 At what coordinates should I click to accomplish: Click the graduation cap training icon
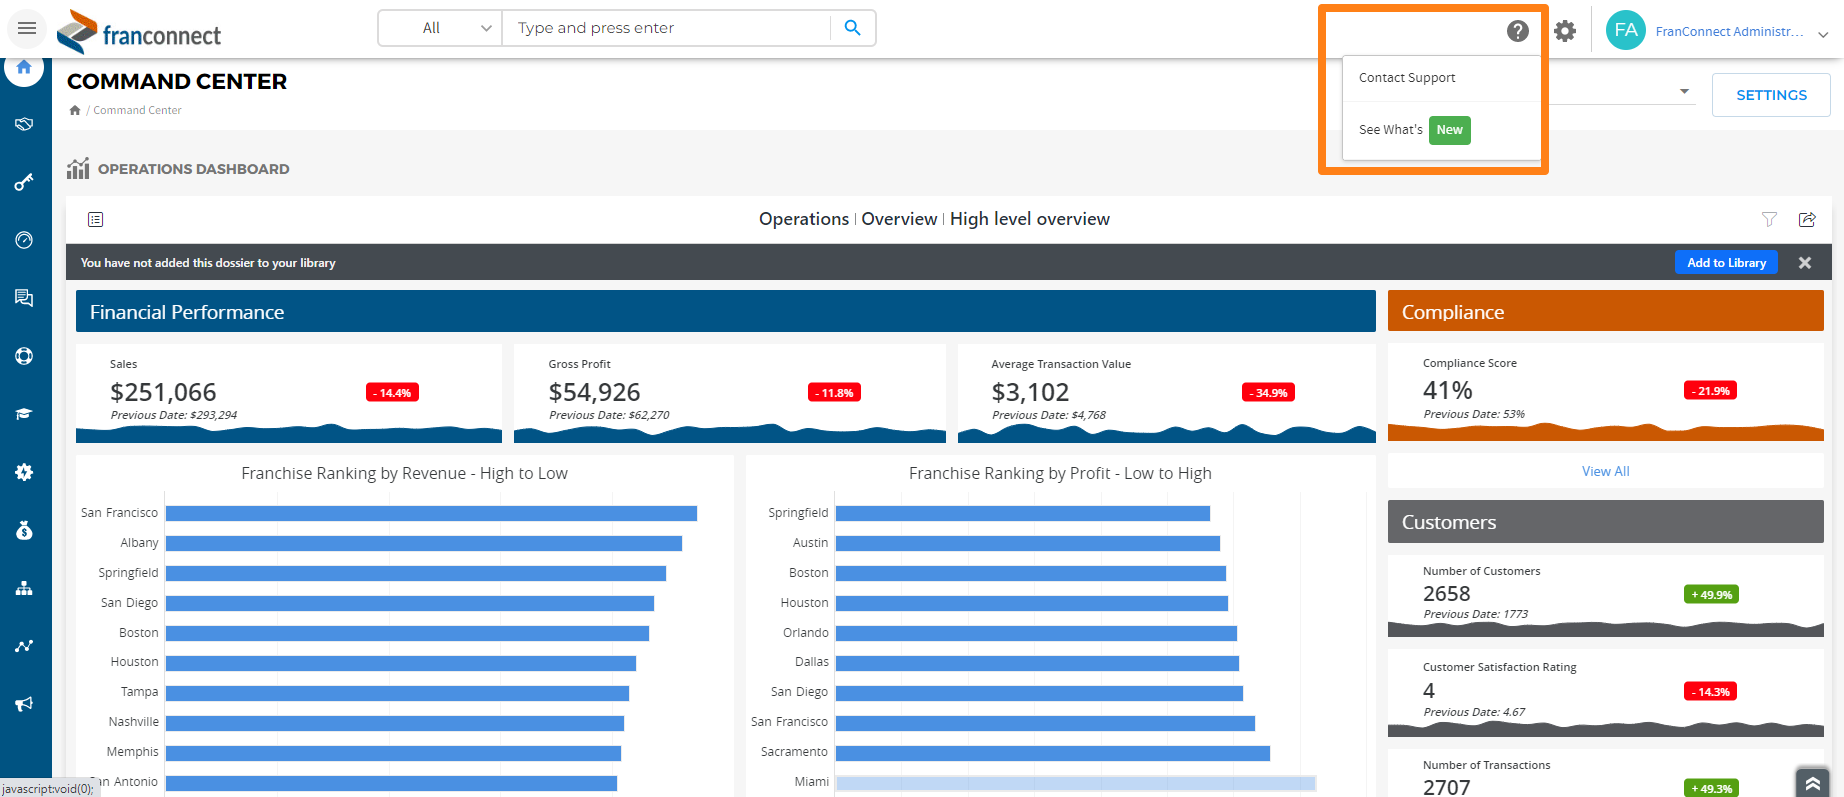[24, 414]
